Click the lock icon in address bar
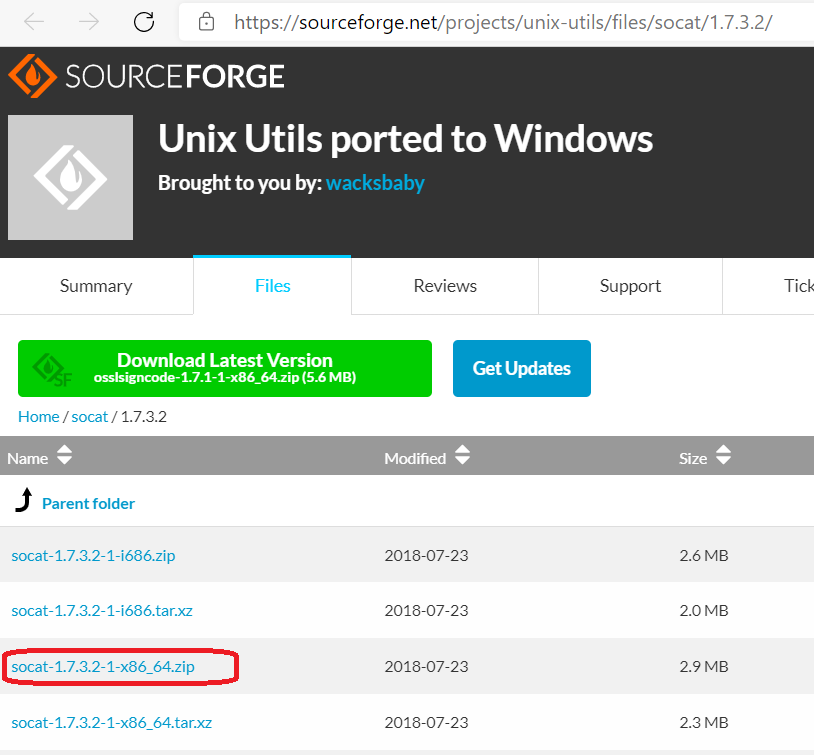The width and height of the screenshot is (814, 755). 207,21
